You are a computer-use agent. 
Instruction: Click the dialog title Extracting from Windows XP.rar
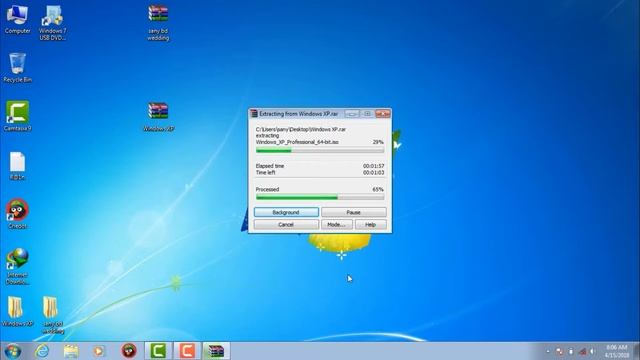(298, 114)
